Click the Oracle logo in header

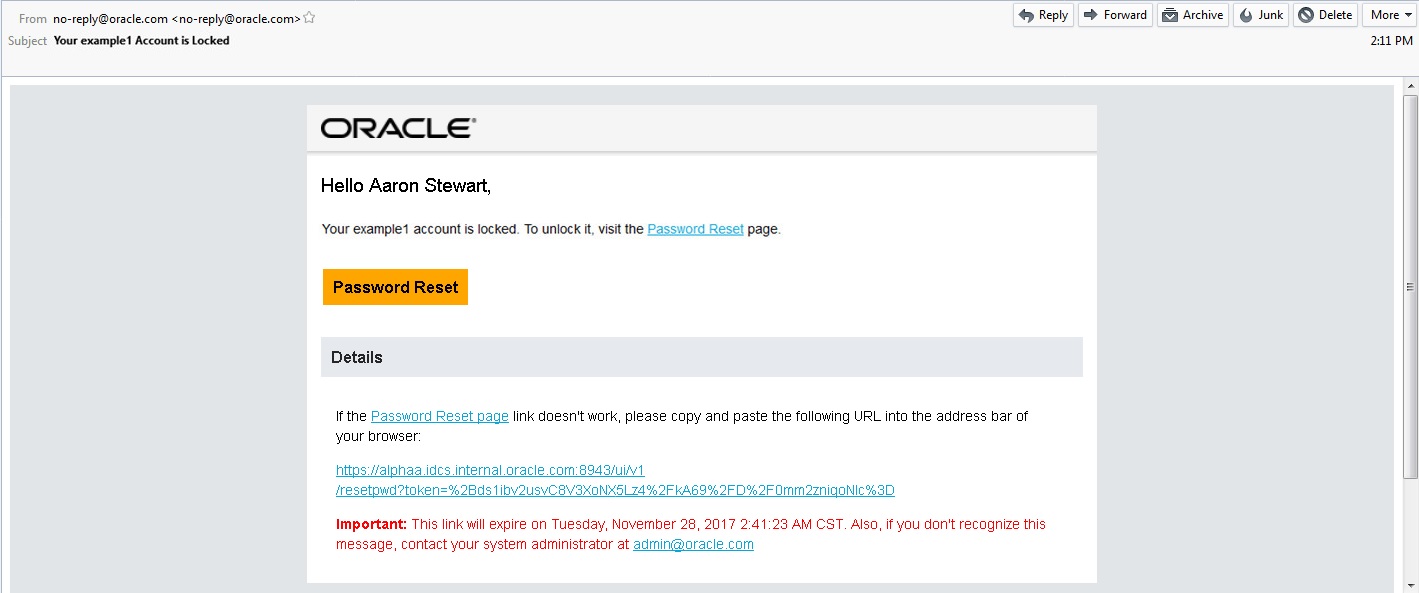(x=398, y=128)
